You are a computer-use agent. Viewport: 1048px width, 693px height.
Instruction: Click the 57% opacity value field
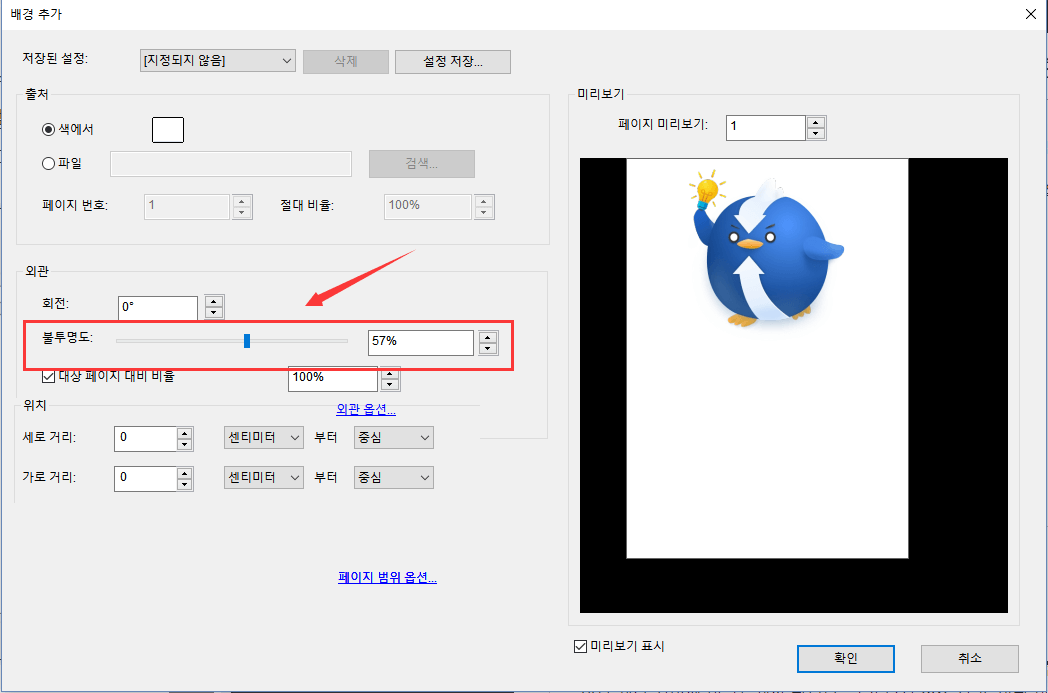(x=420, y=342)
